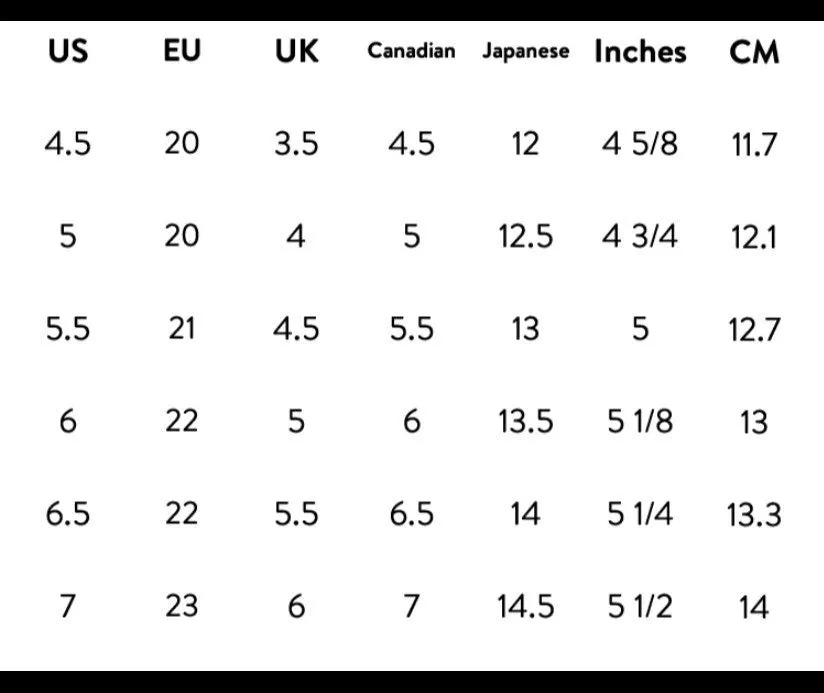Click the Canadian column header
The height and width of the screenshot is (693, 824).
click(x=411, y=51)
